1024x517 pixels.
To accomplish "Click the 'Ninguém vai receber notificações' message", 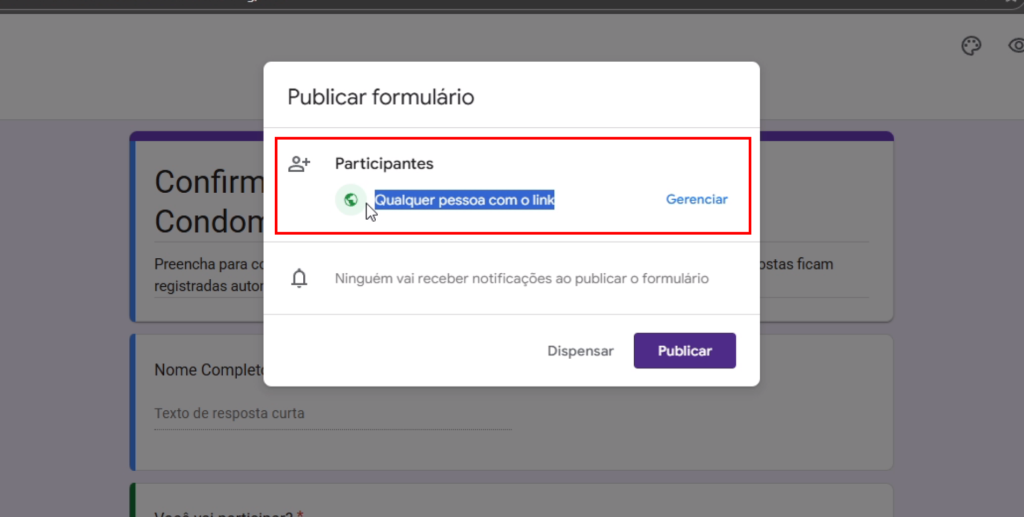I will tap(521, 278).
